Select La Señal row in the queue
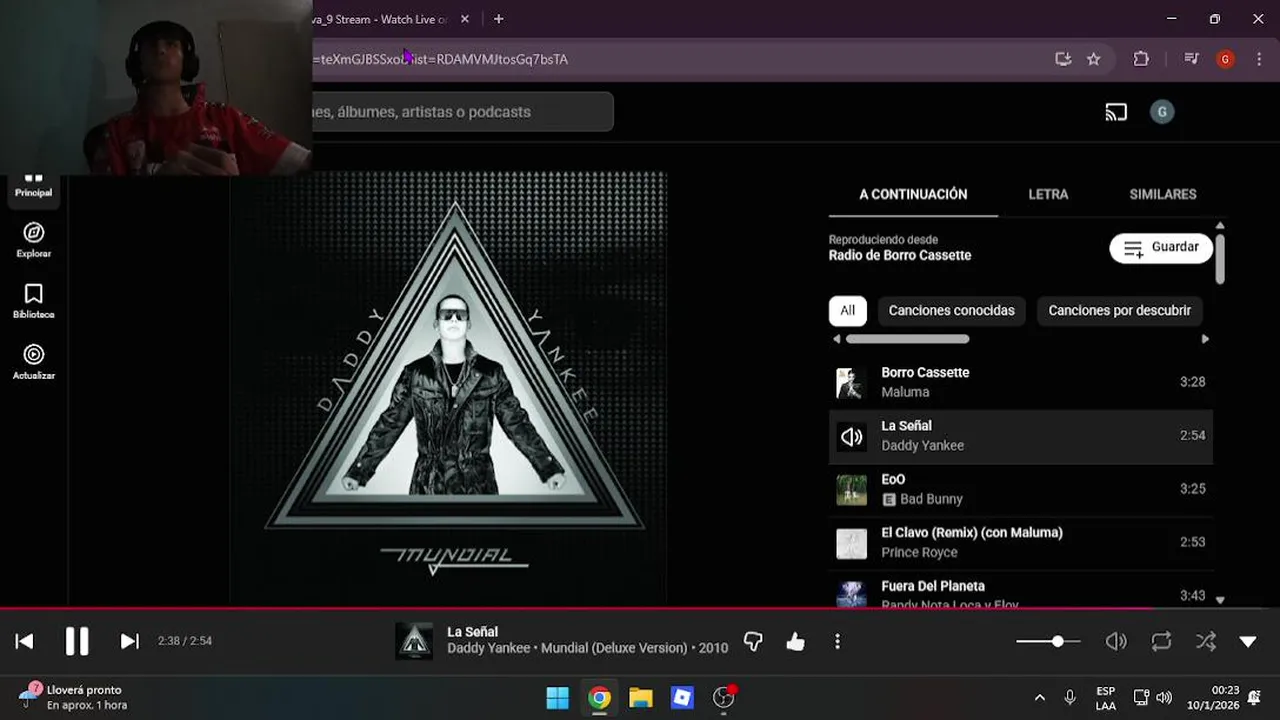The image size is (1280, 720). (1020, 436)
